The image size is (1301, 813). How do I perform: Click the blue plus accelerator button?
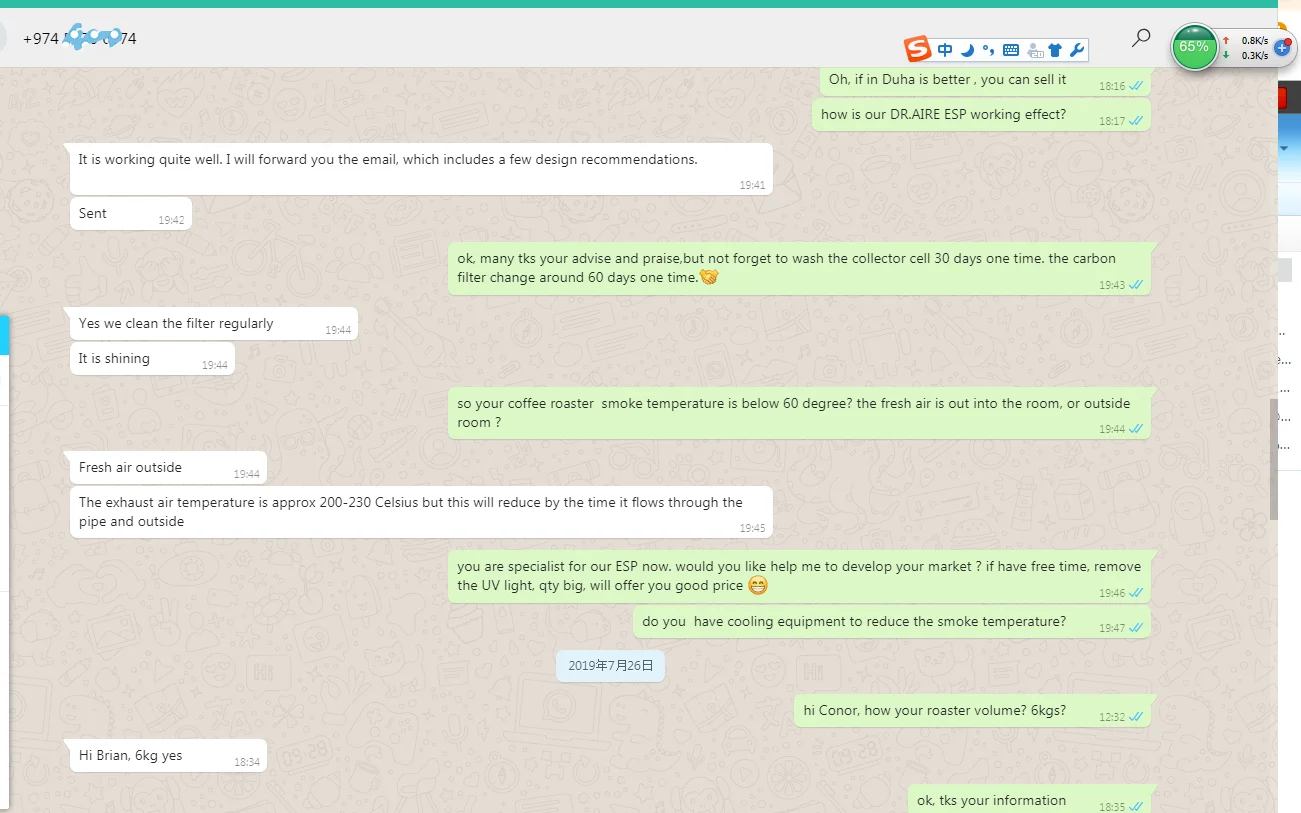(x=1283, y=48)
